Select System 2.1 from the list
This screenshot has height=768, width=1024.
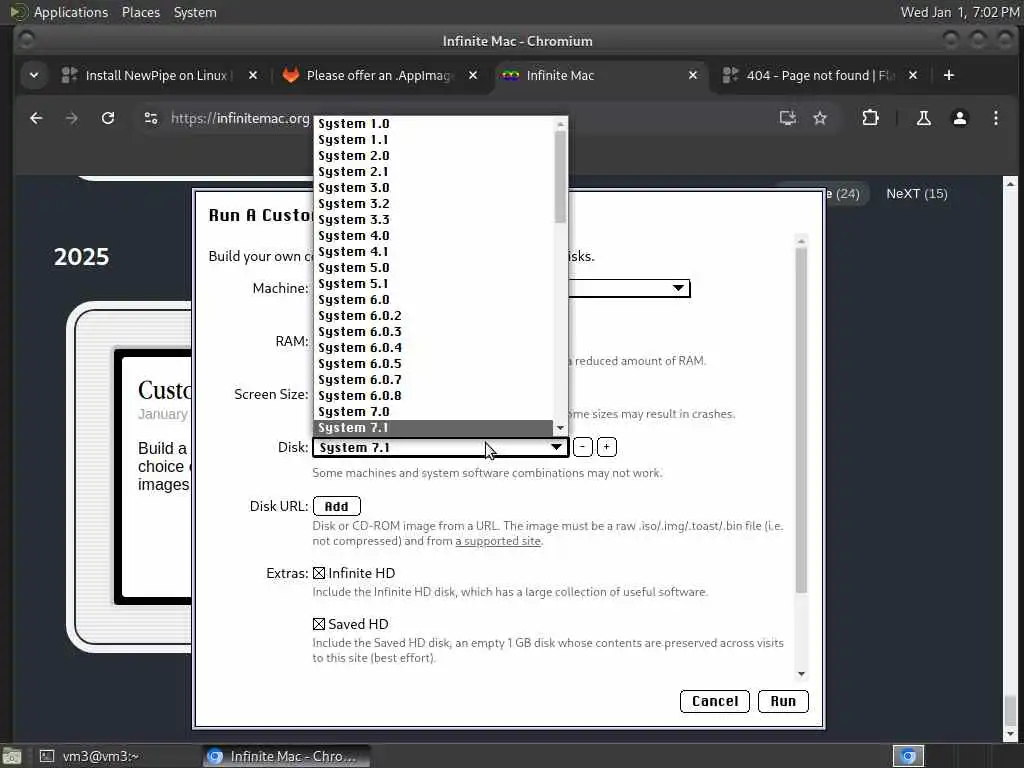434,172
